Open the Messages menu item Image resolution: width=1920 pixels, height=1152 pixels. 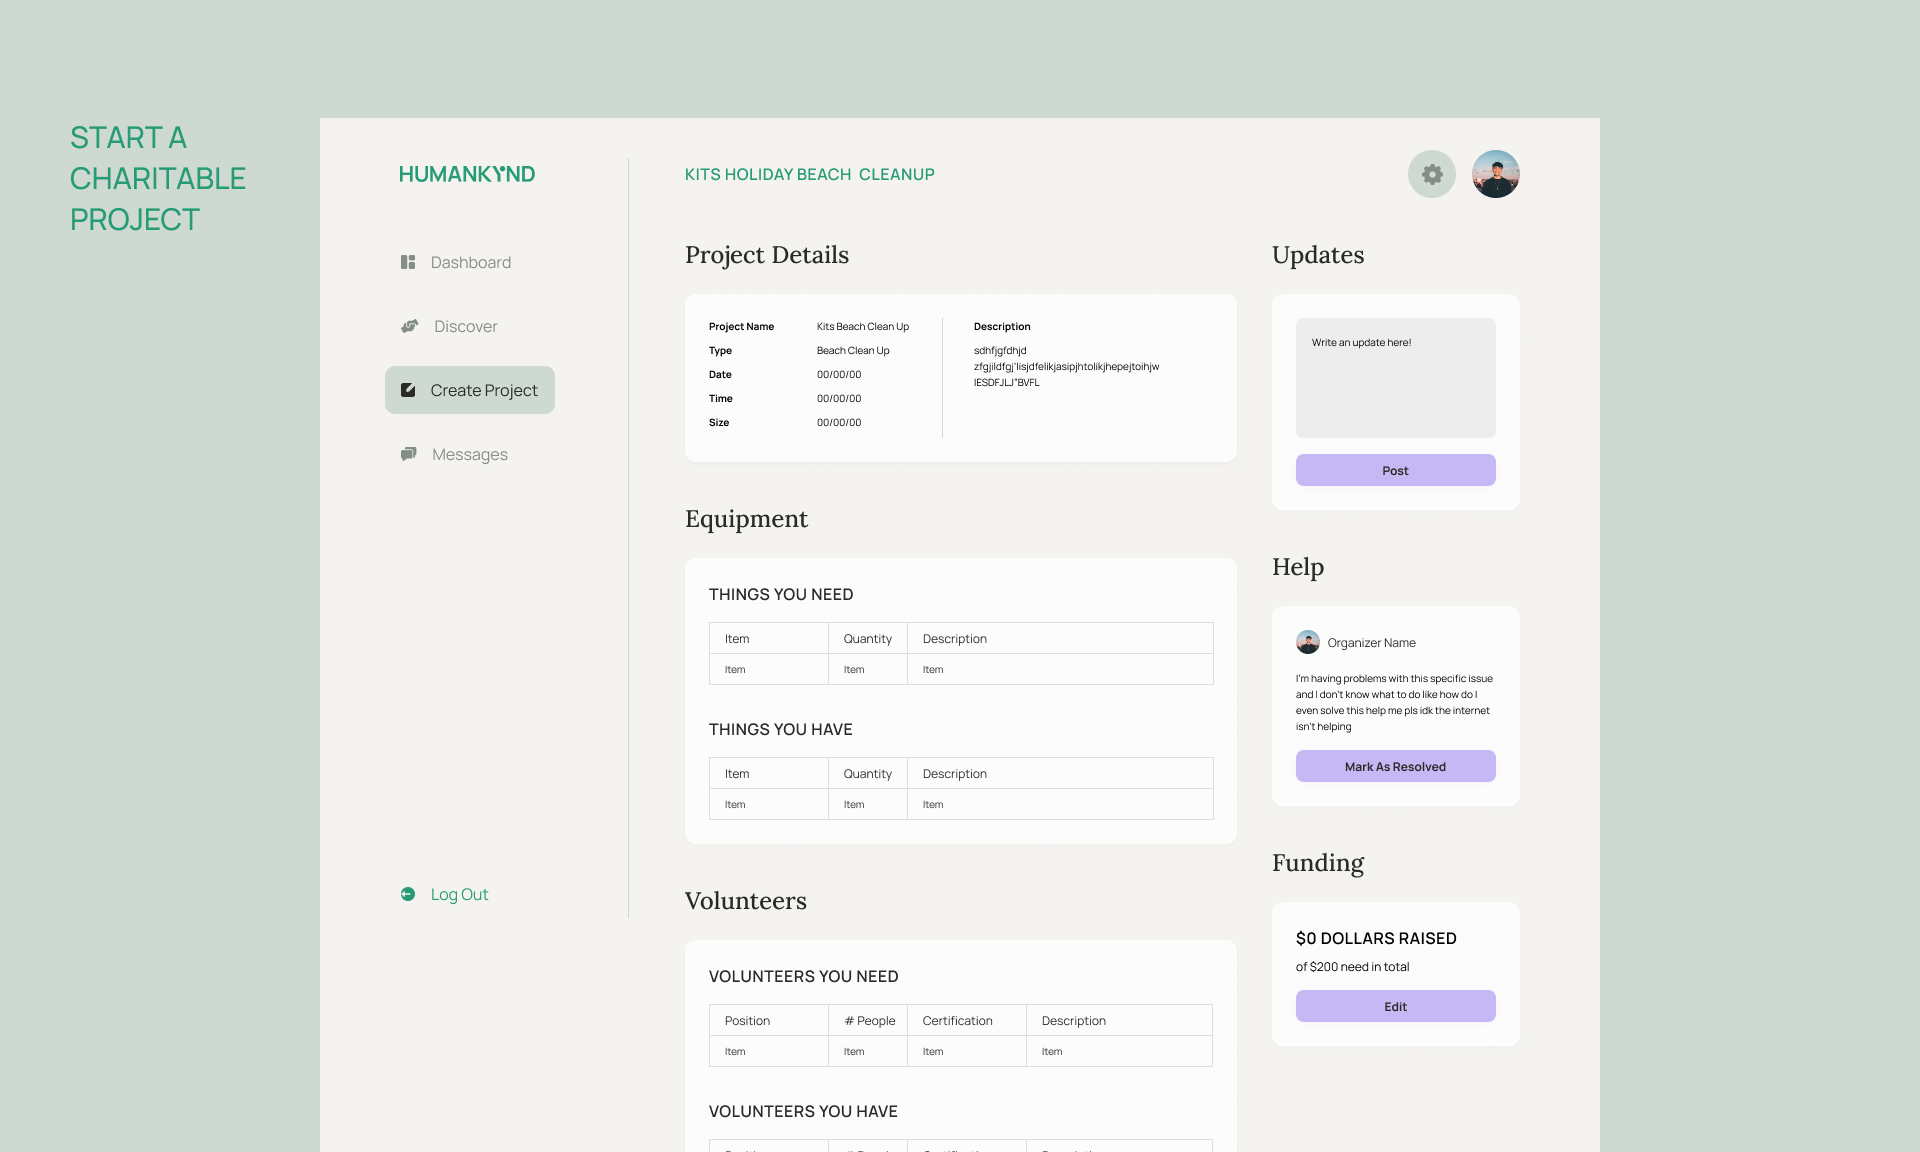[469, 454]
